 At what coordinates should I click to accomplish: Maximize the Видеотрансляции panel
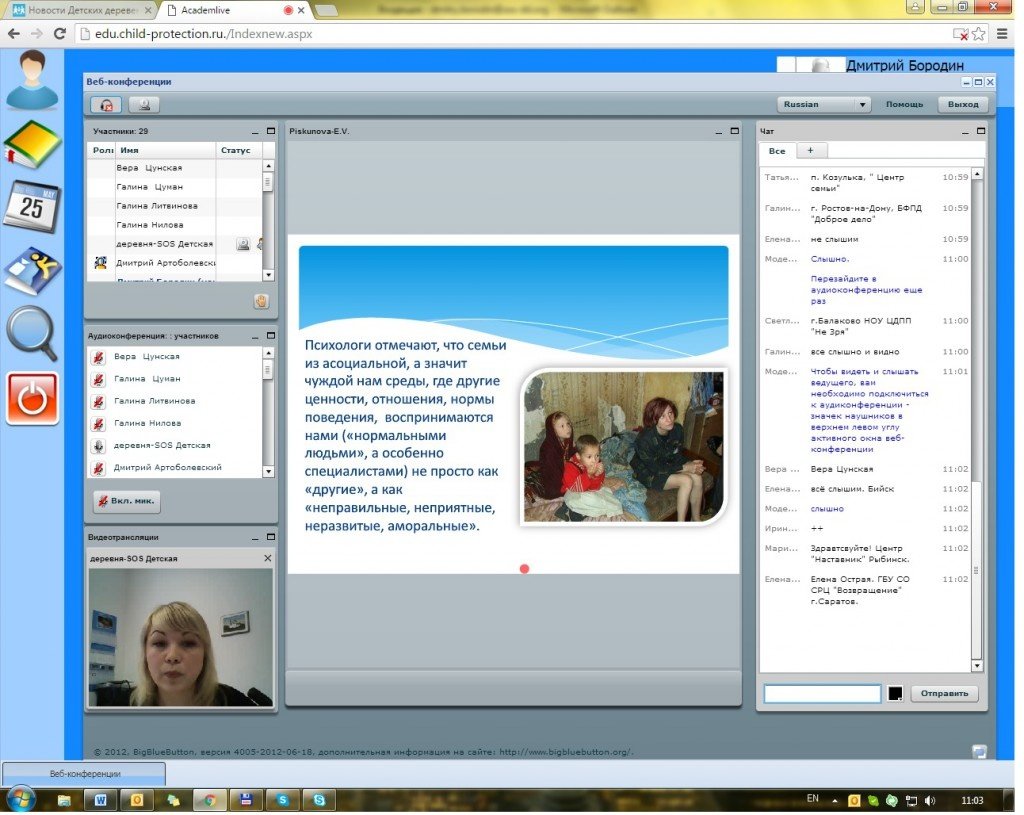click(271, 537)
